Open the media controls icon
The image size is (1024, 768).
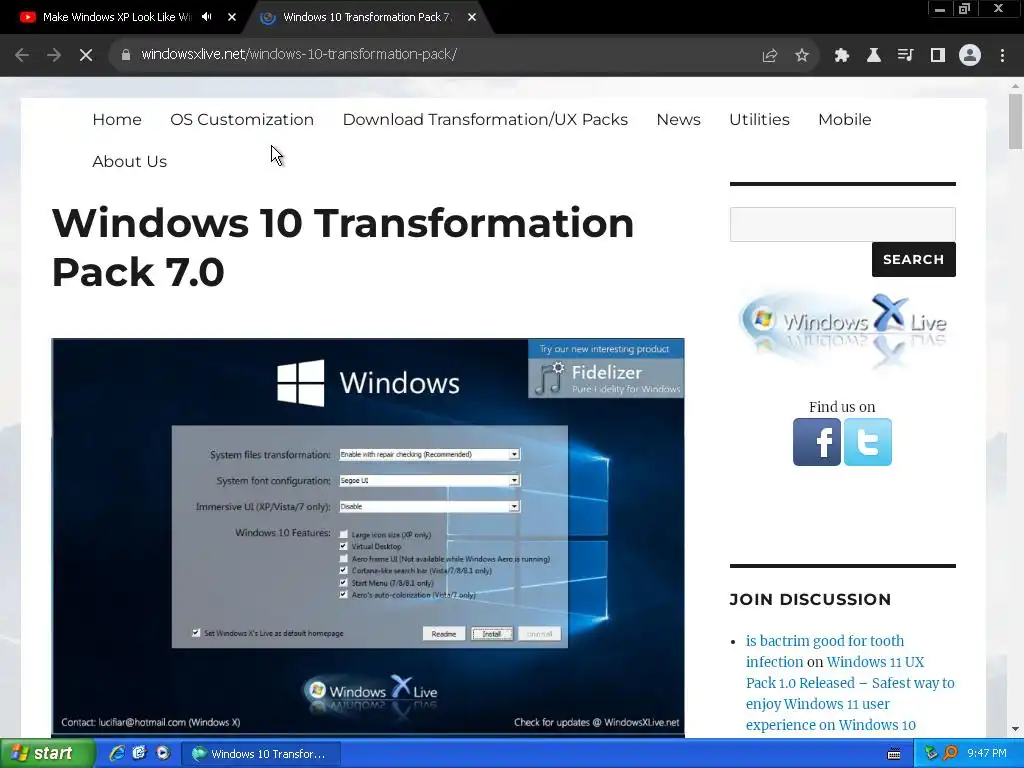click(x=905, y=56)
